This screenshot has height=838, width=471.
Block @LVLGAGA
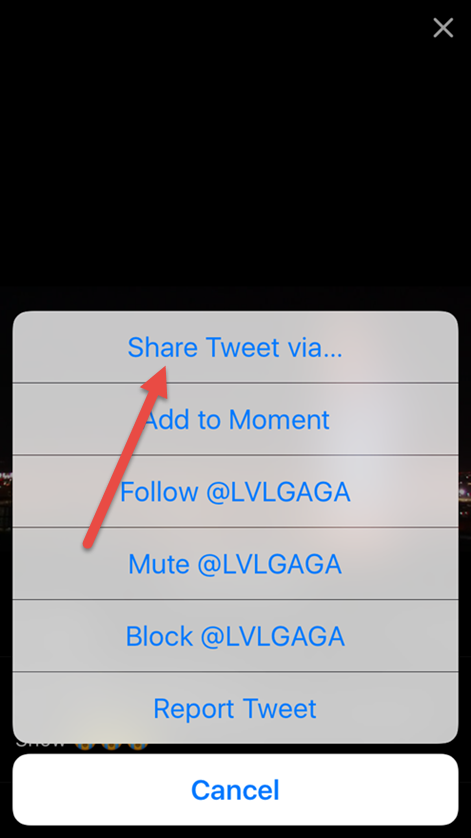pos(235,635)
